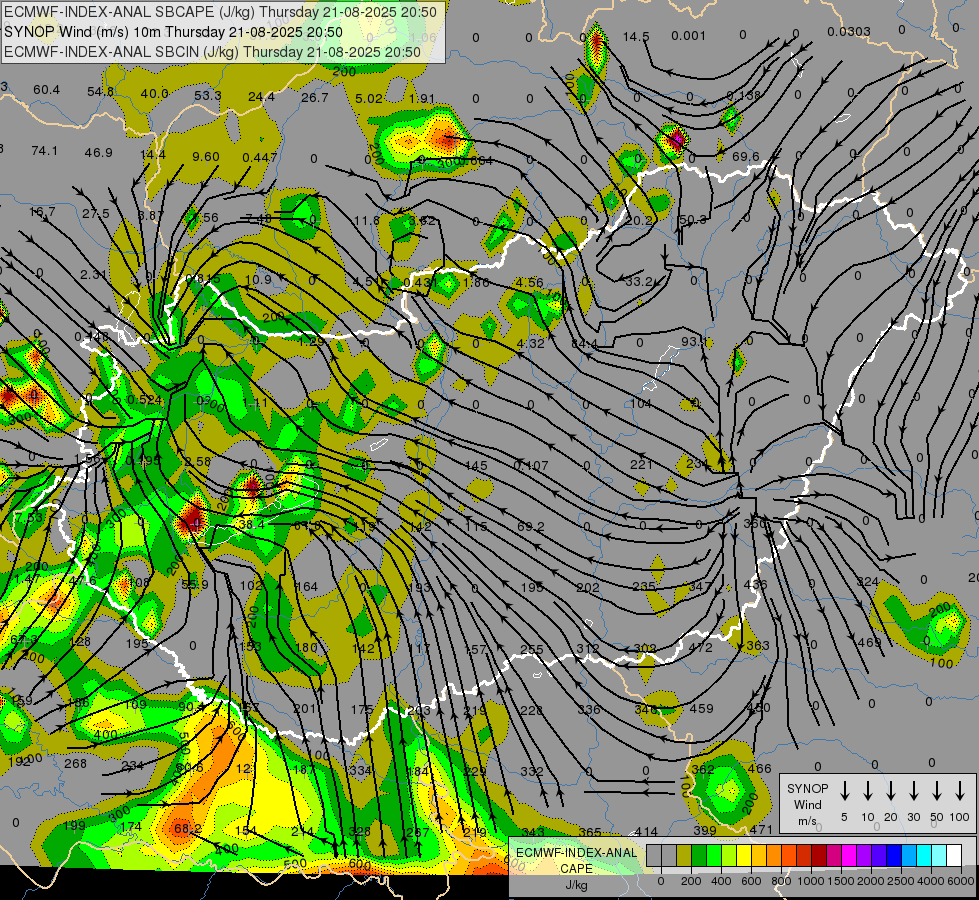Screen dimensions: 979x900
Task: Click the map value '26.7'
Action: (315, 97)
